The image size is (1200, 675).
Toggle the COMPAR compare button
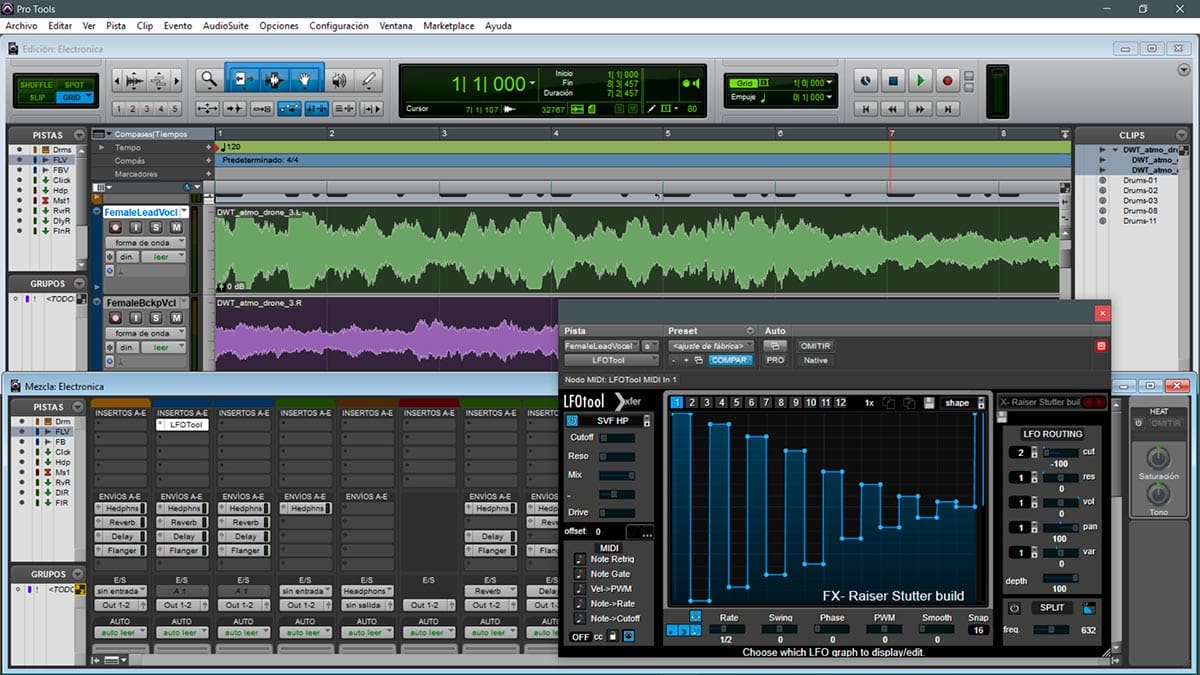pyautogui.click(x=730, y=360)
